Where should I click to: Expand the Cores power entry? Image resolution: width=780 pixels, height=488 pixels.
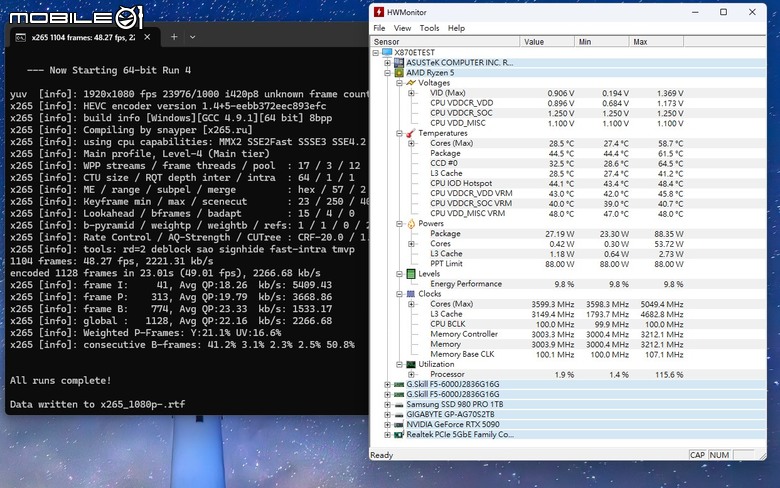(x=411, y=244)
